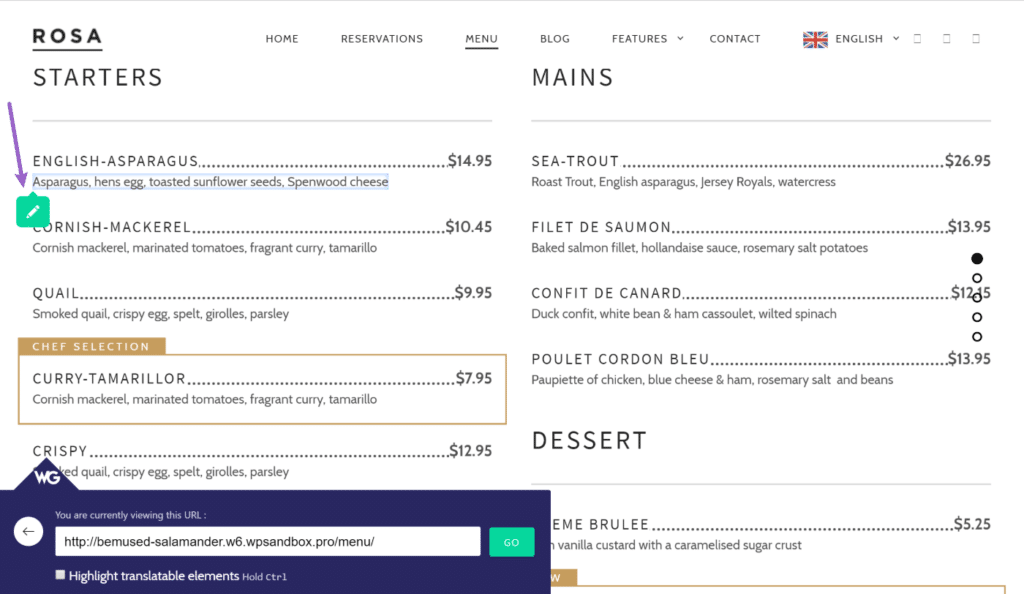
Task: Click the back arrow circle button
Action: tap(28, 531)
